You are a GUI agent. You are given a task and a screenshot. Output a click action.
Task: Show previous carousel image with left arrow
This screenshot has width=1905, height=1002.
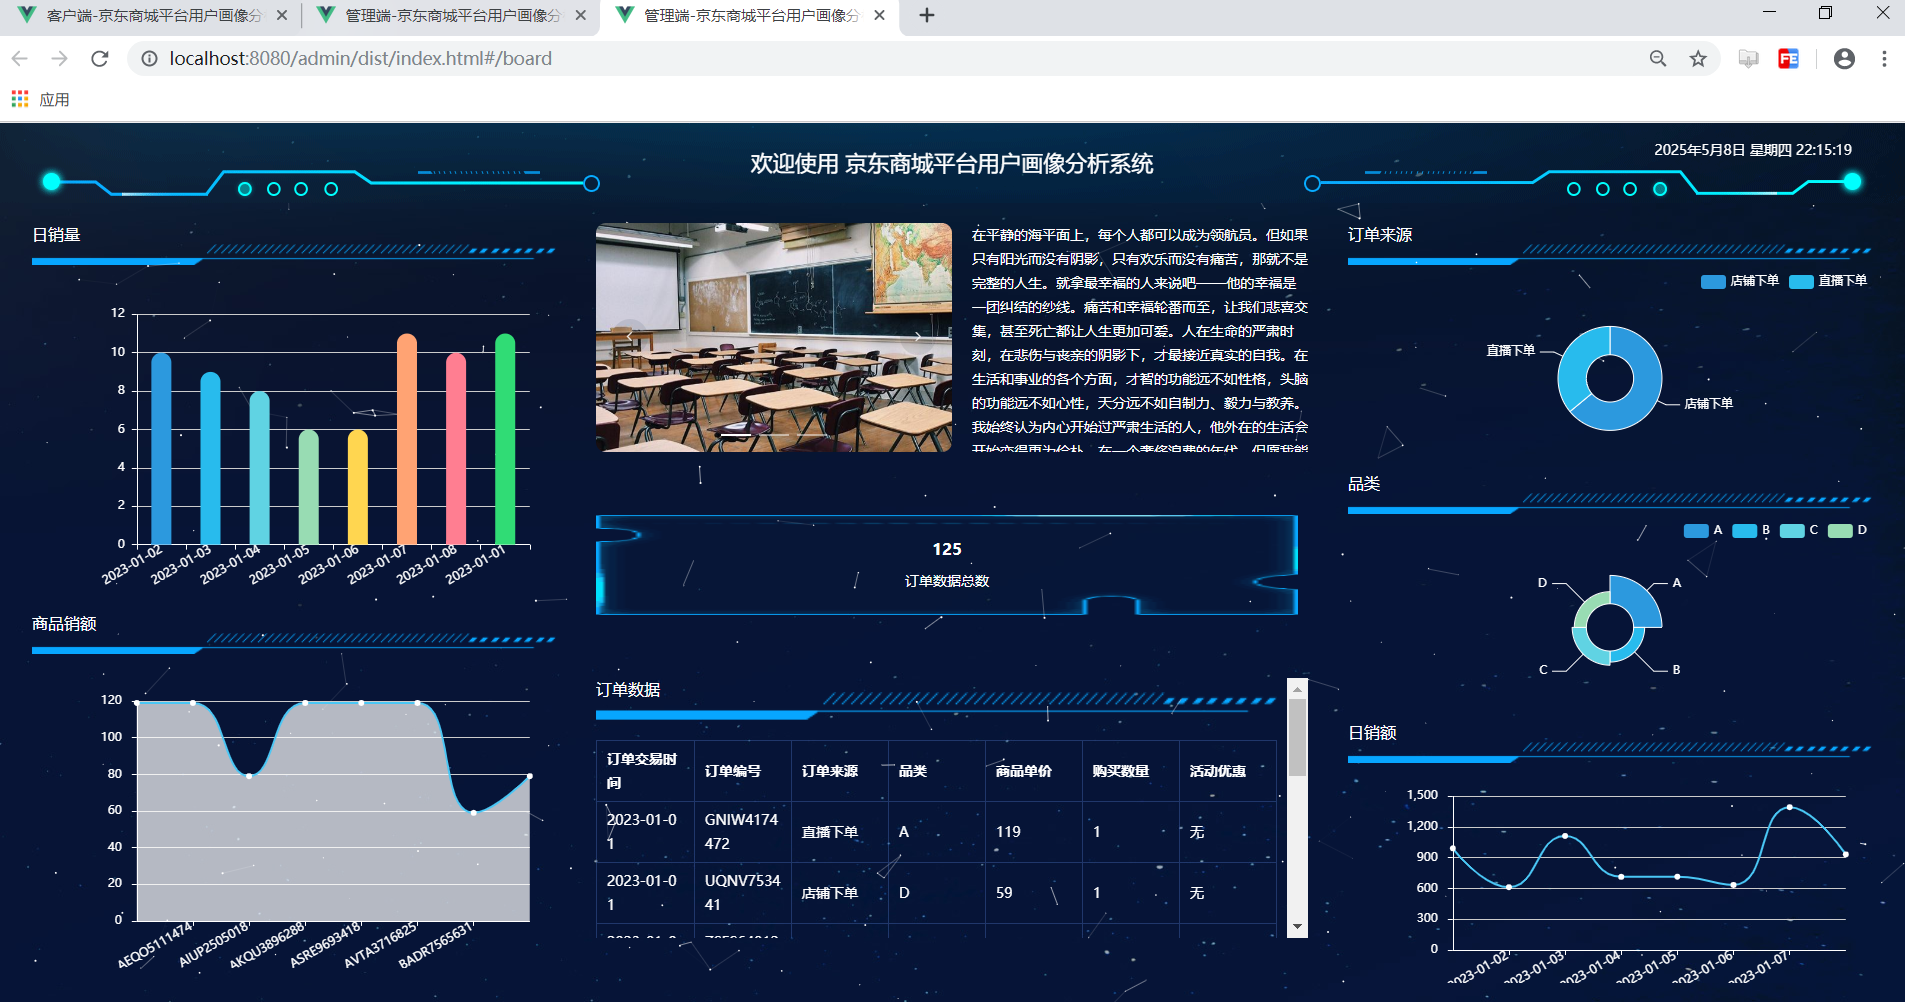click(x=630, y=337)
